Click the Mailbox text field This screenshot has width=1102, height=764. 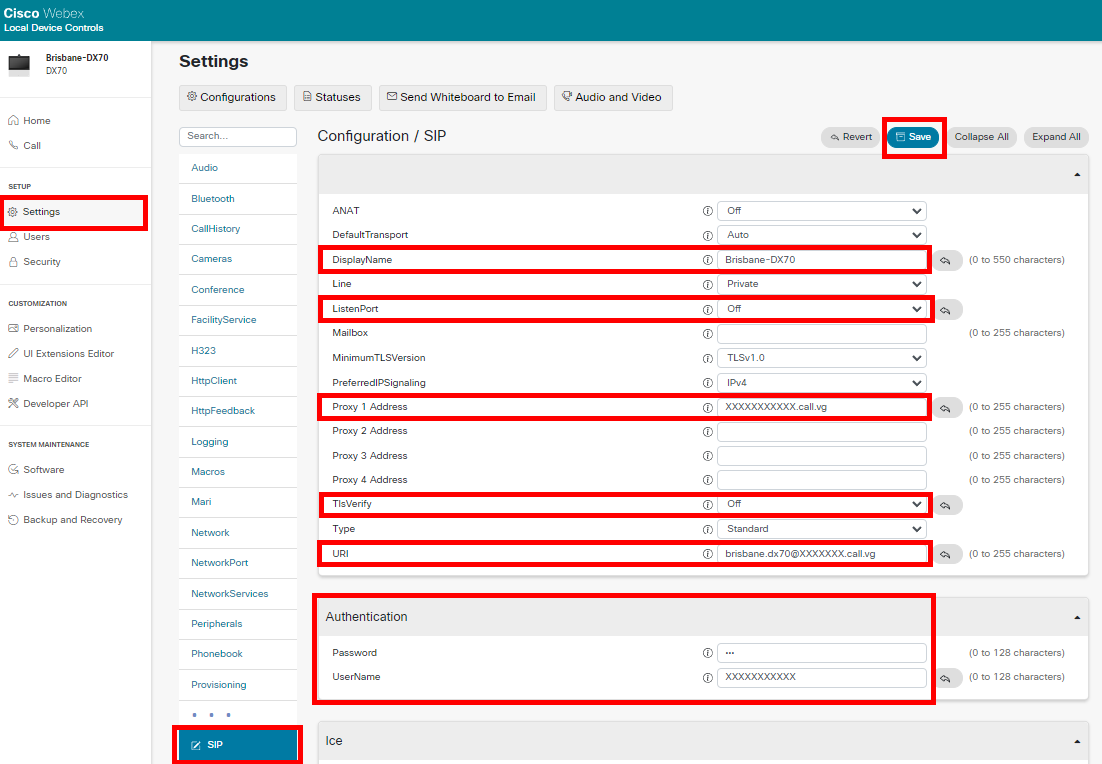pos(822,333)
